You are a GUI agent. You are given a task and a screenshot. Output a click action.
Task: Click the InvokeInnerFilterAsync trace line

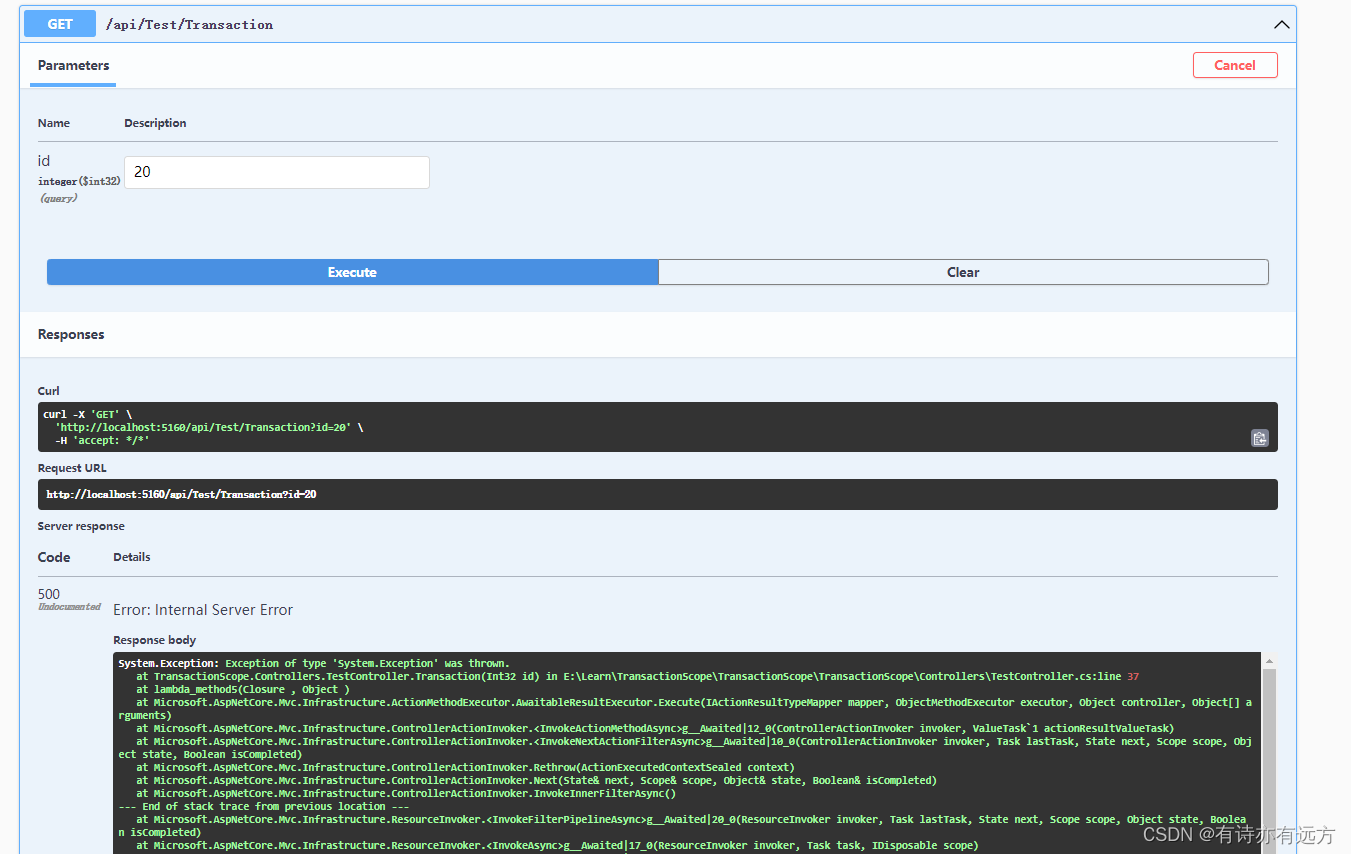(406, 793)
